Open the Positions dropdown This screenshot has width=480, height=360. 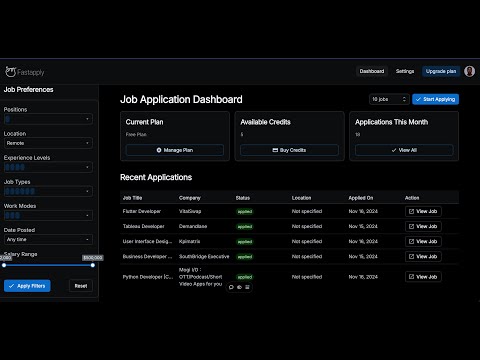pos(48,119)
